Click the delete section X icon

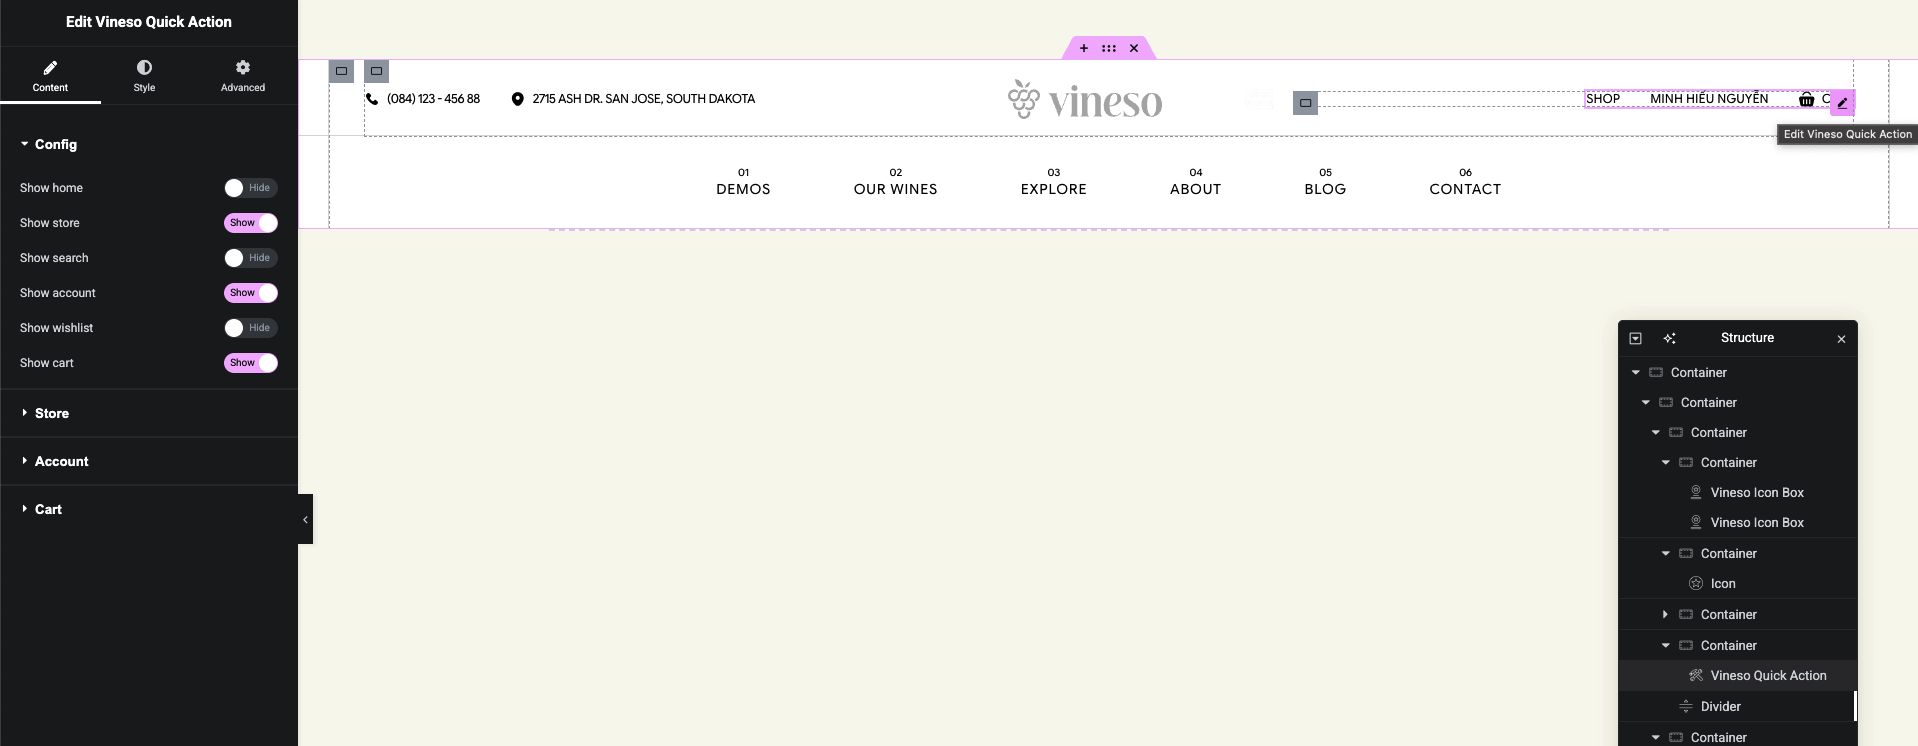(1134, 48)
